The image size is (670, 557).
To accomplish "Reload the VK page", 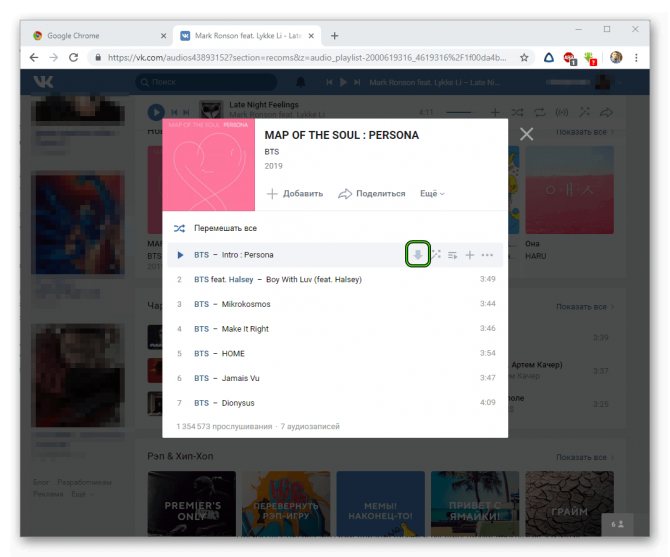I will (73, 57).
